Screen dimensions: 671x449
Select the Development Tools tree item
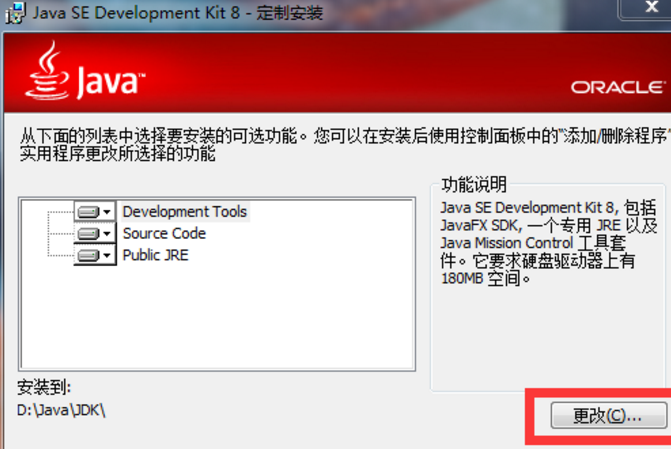pos(185,211)
